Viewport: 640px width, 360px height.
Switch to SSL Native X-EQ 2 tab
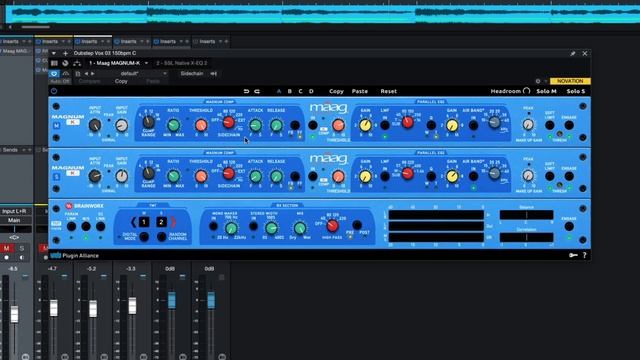pyautogui.click(x=182, y=63)
